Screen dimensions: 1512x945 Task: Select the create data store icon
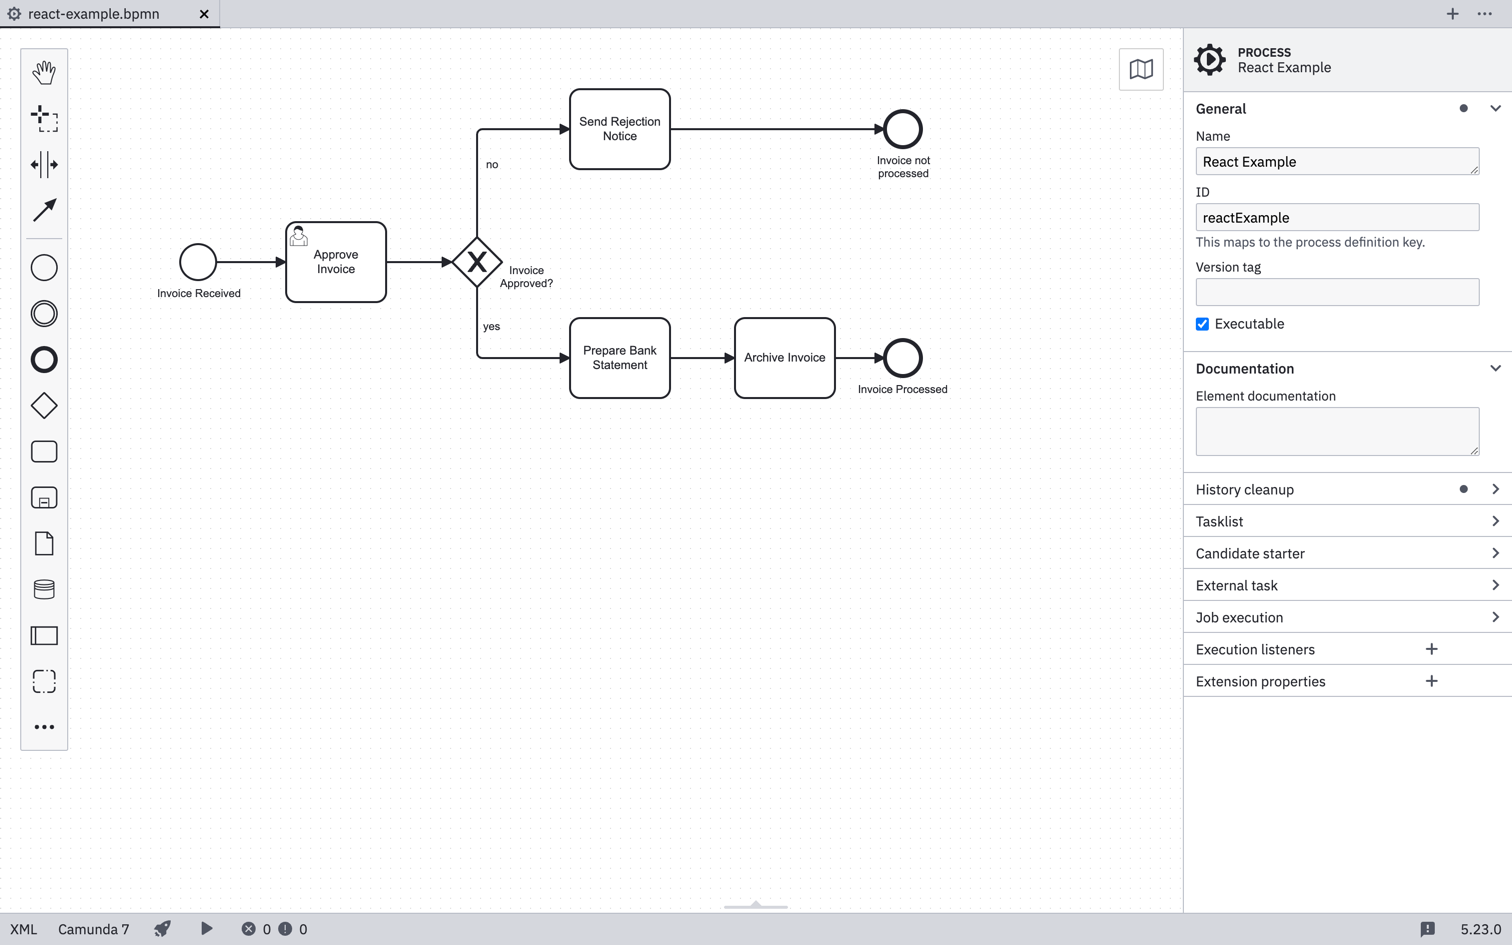pyautogui.click(x=44, y=589)
